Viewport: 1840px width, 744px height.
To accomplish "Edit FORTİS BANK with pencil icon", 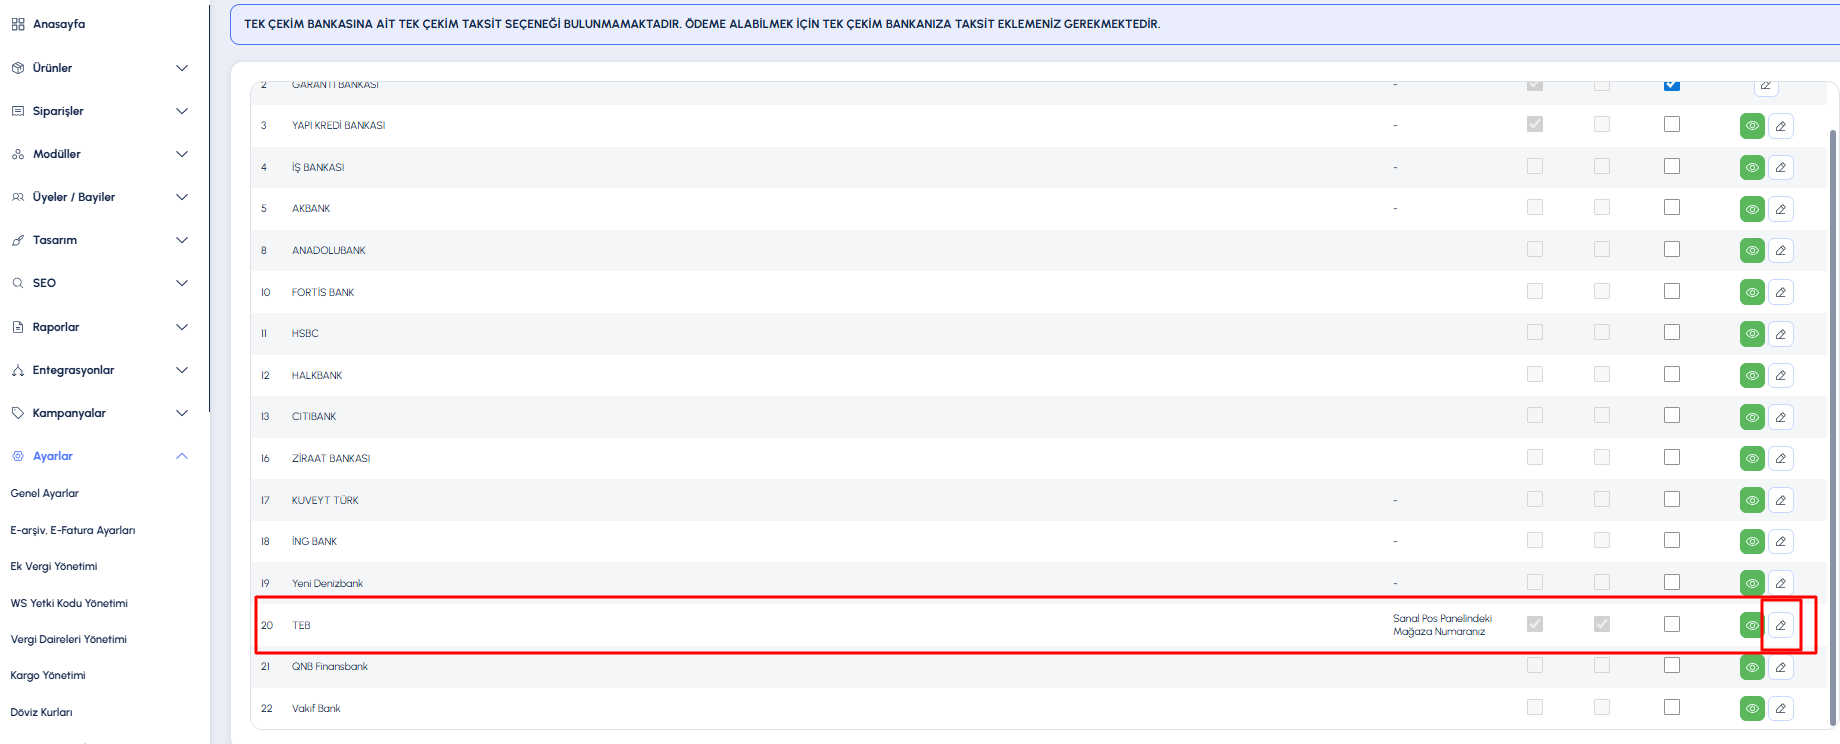I will [x=1781, y=293].
